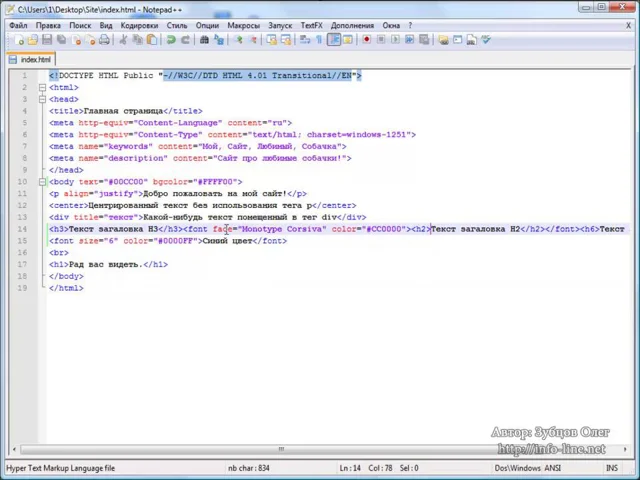Screen dimensions: 640x480
Task: Click the Cut scissors icon
Action: (x=124, y=40)
